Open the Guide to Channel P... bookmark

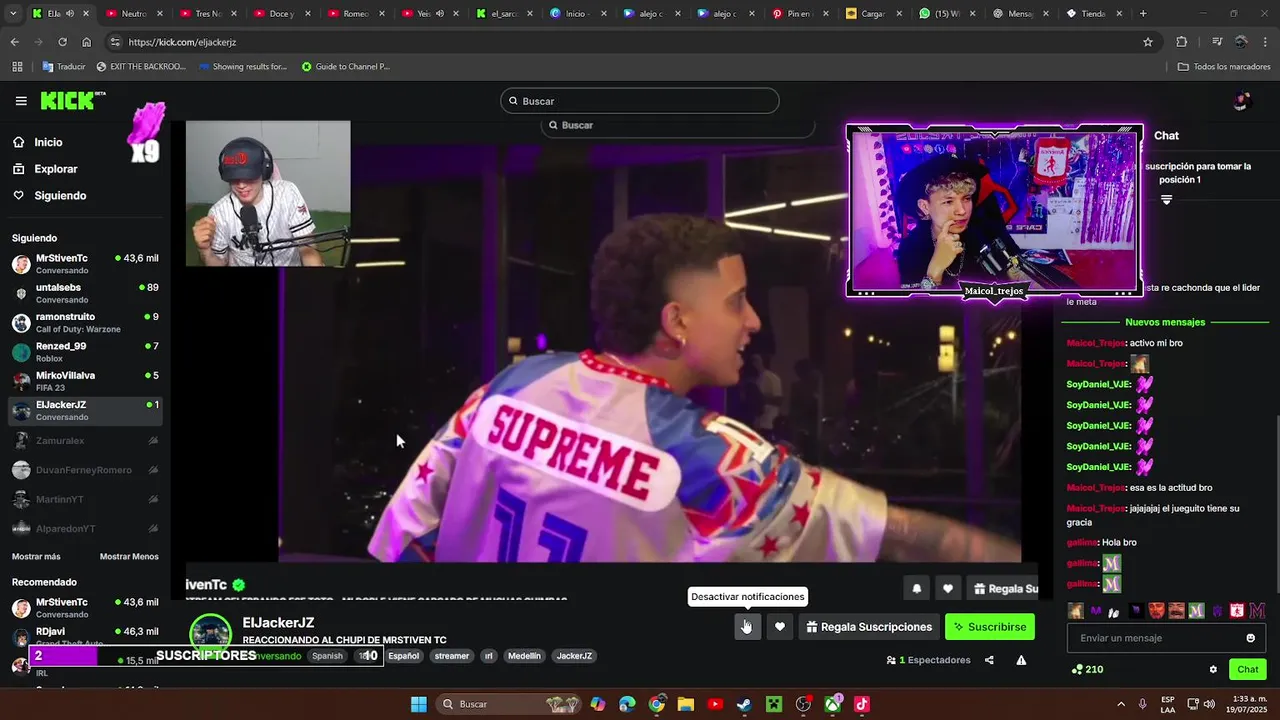pos(346,67)
